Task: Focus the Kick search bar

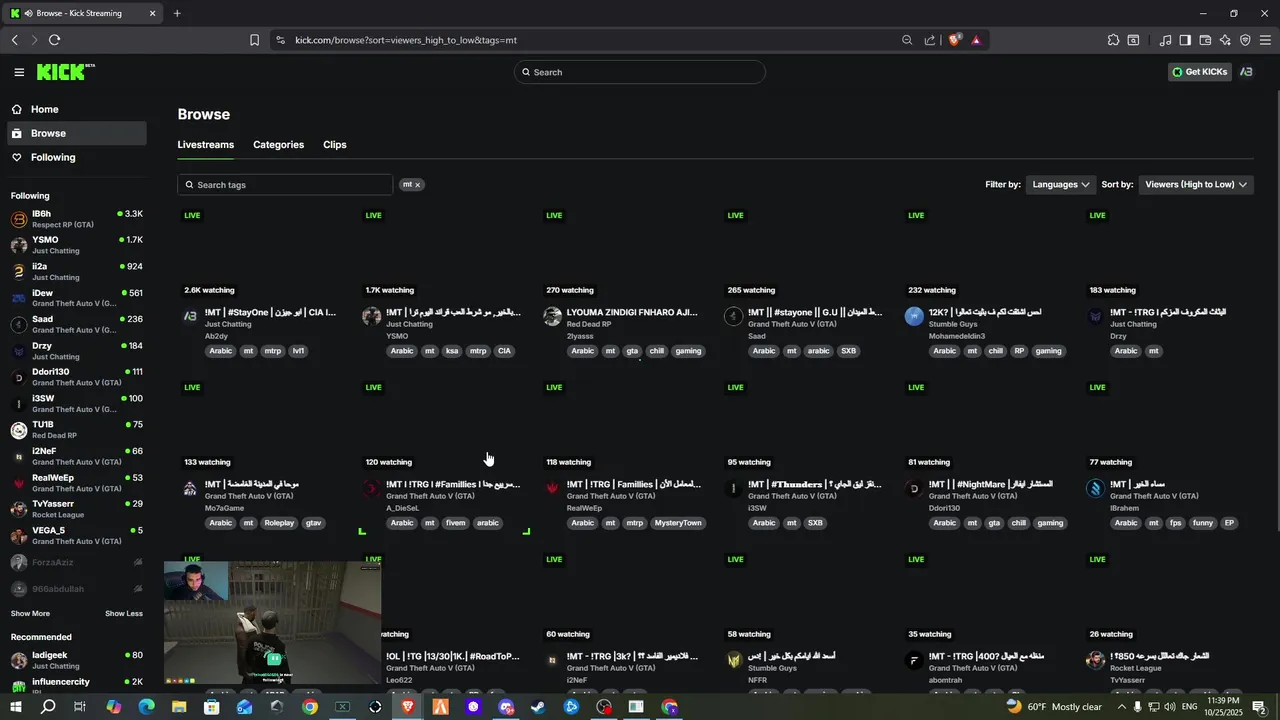Action: pyautogui.click(x=640, y=72)
